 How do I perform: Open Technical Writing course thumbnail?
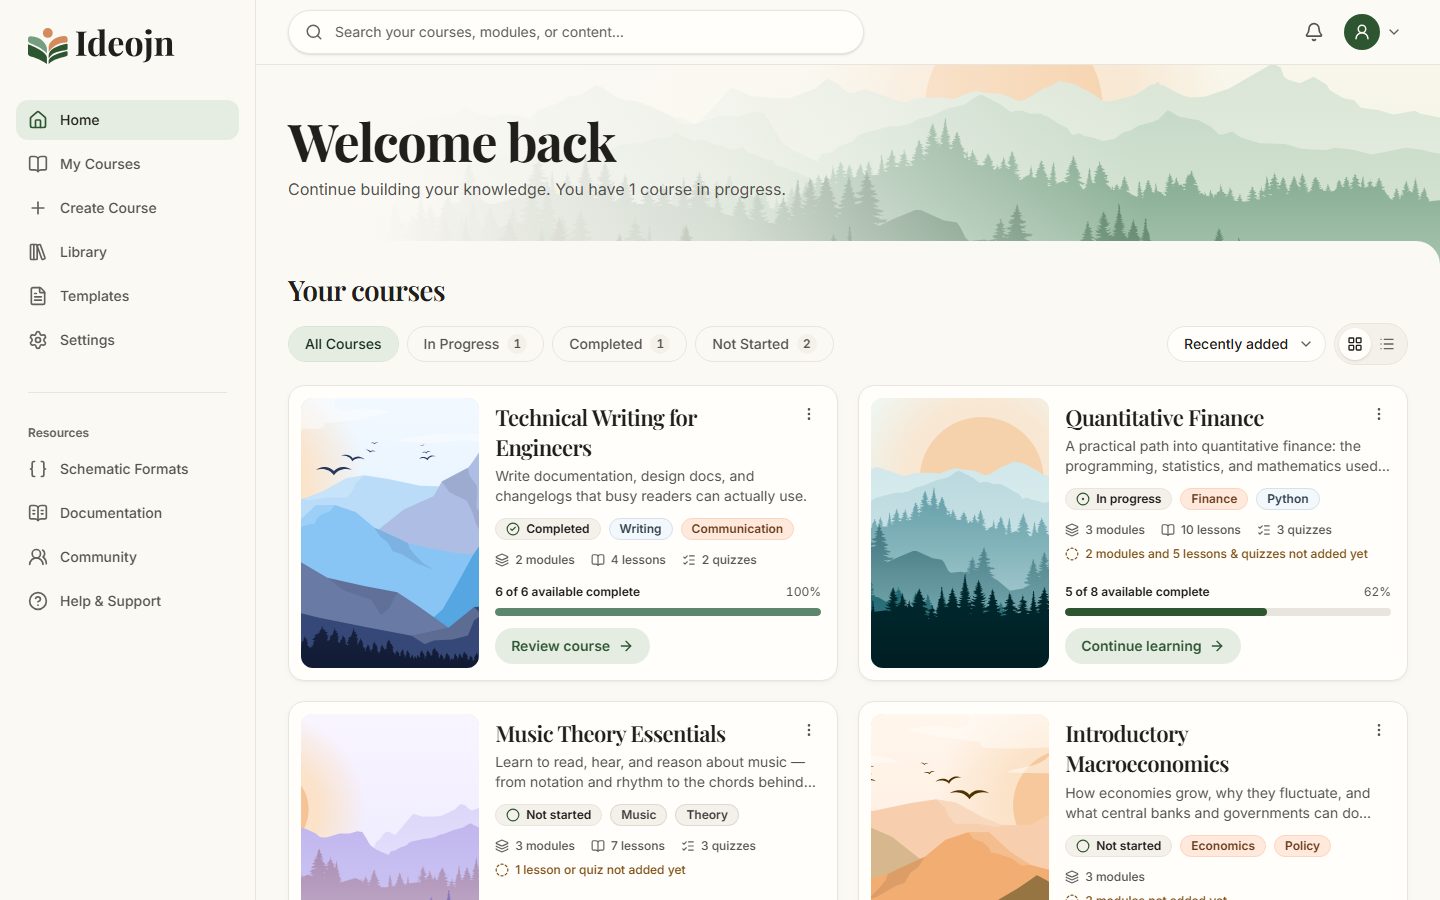pyautogui.click(x=390, y=533)
